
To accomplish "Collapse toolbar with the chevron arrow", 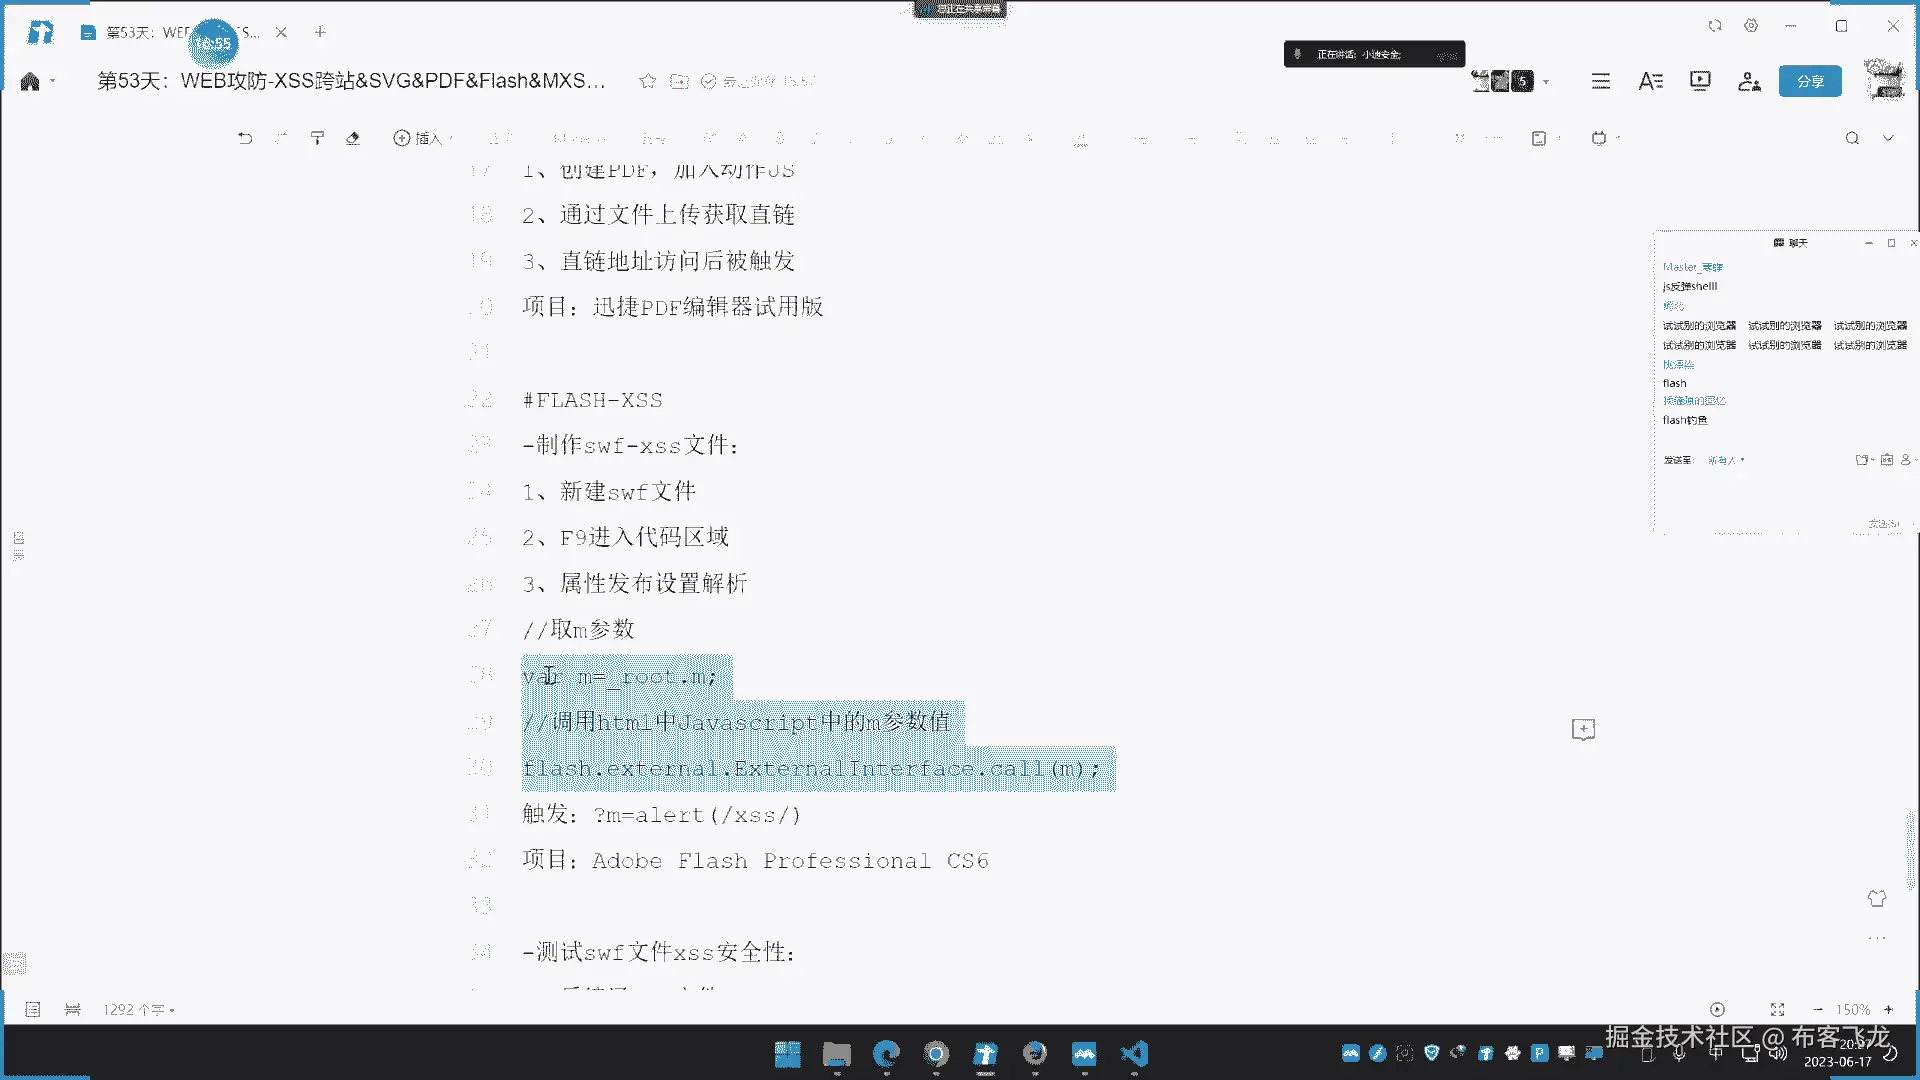I will [x=1888, y=138].
